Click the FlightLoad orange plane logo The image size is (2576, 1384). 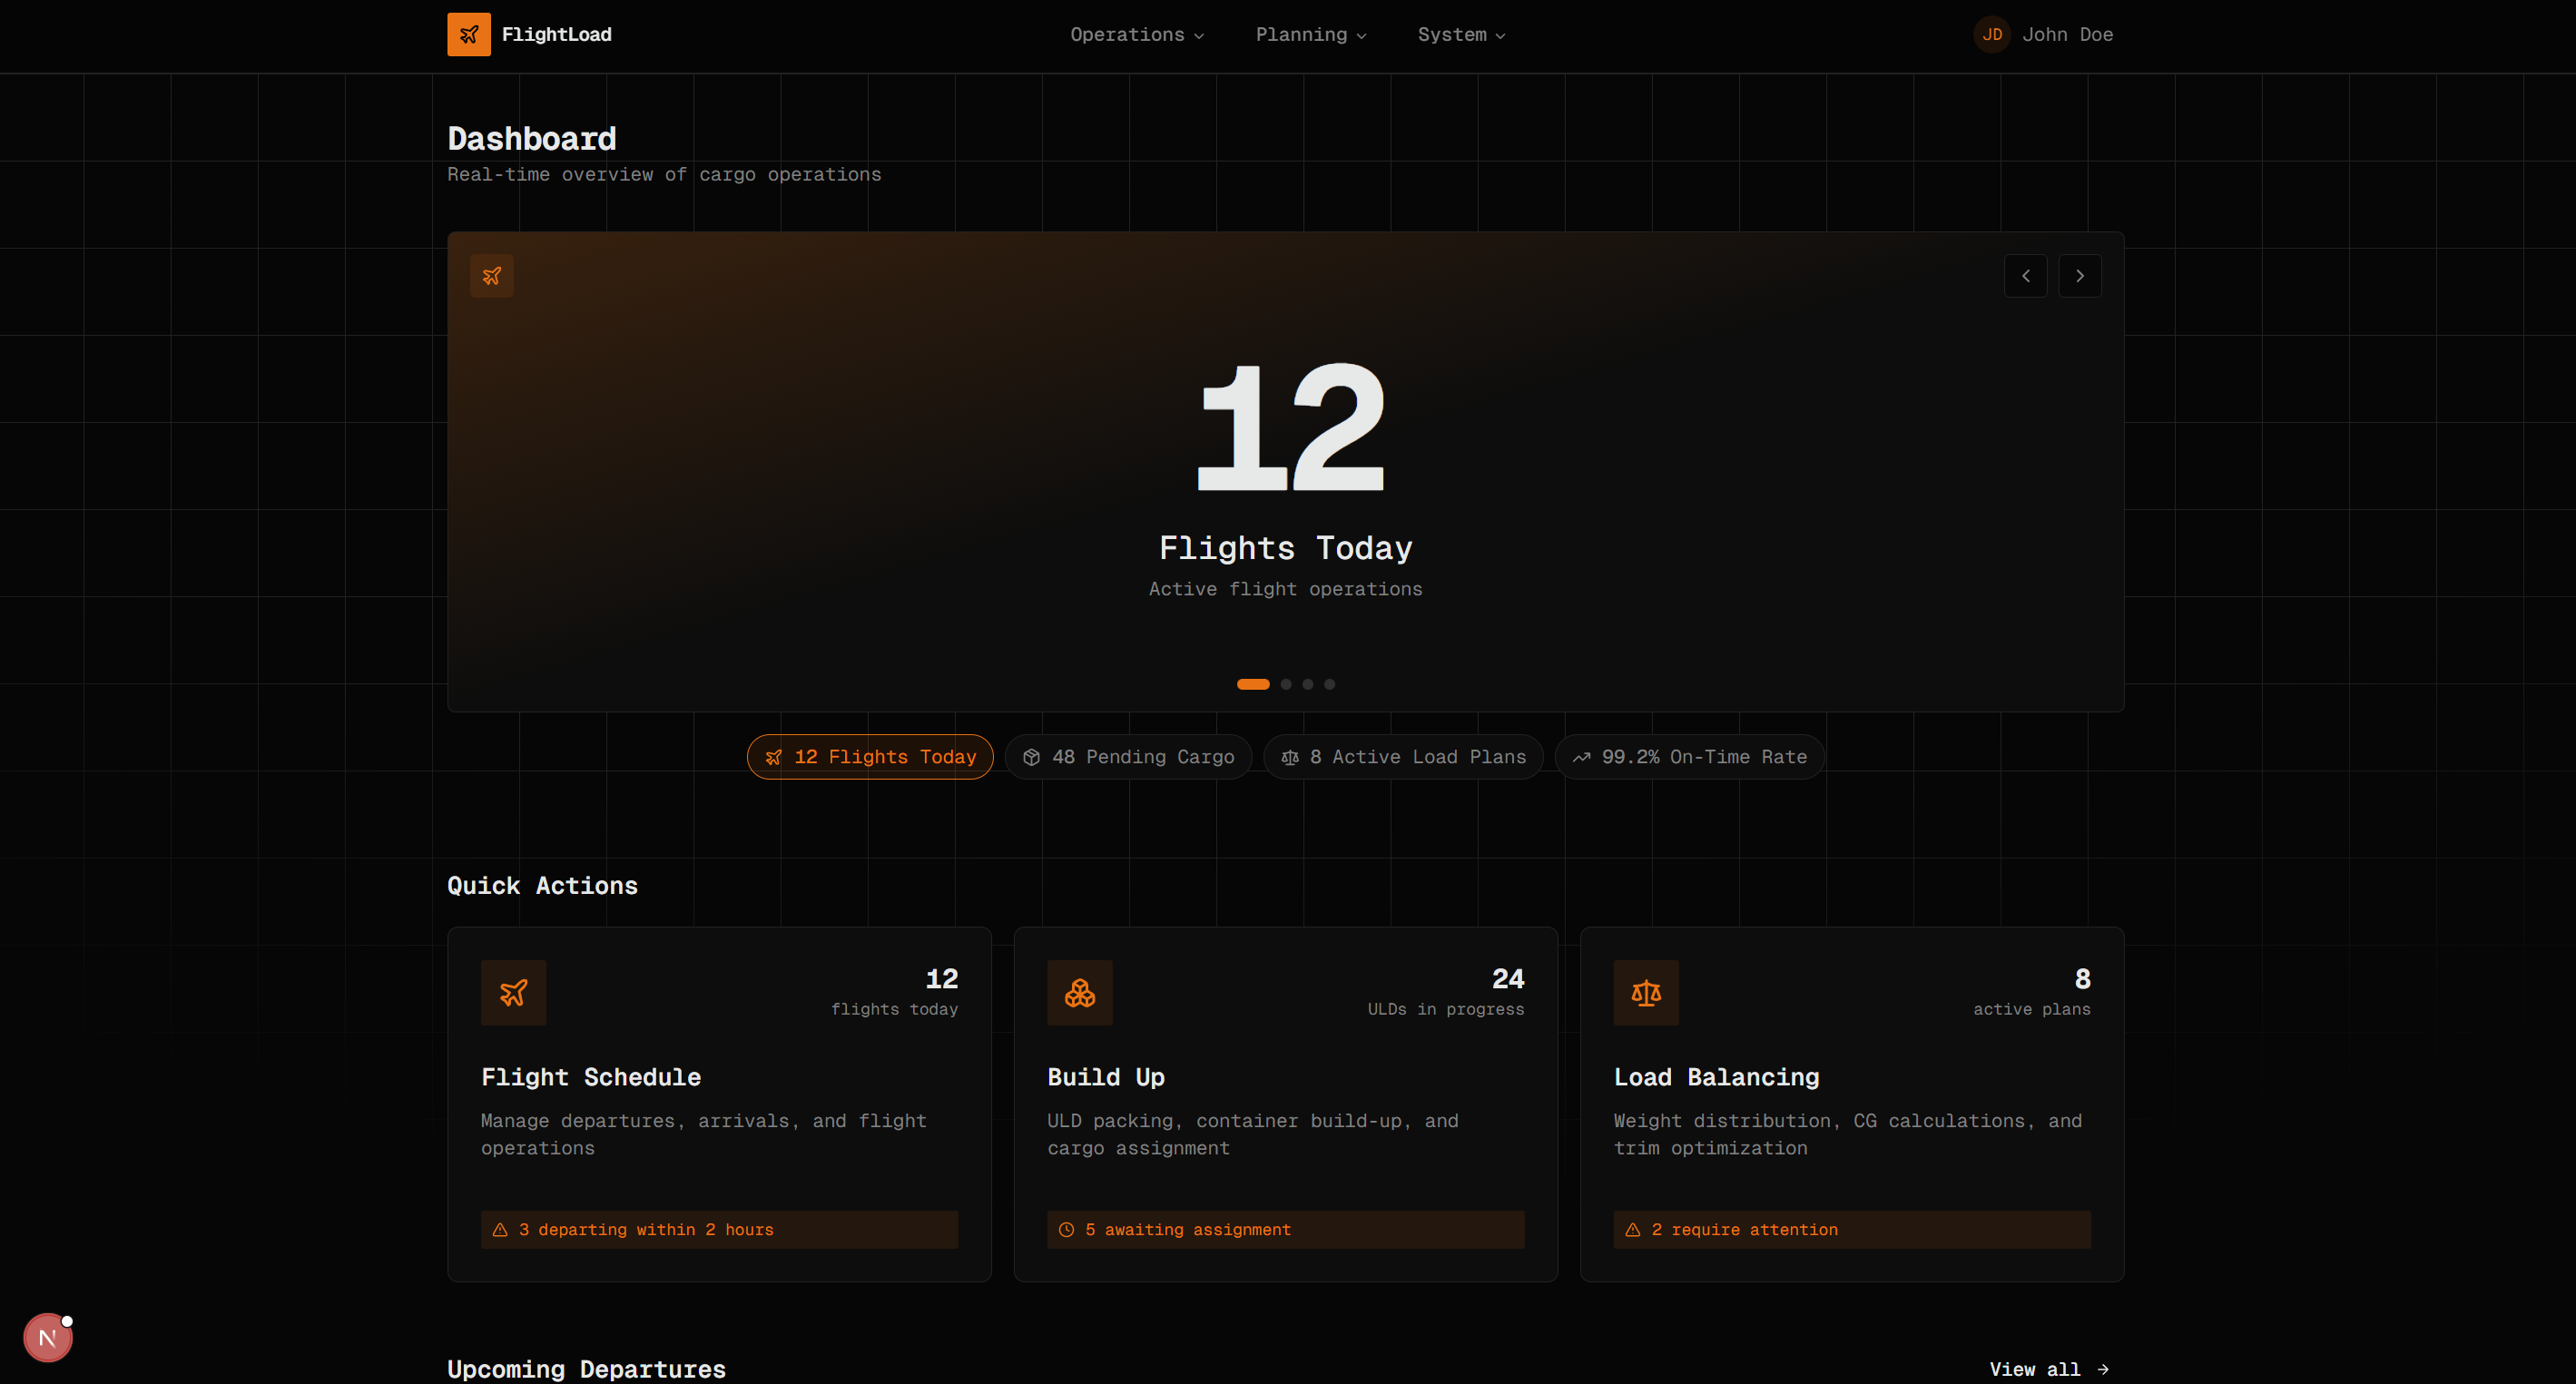tap(468, 34)
